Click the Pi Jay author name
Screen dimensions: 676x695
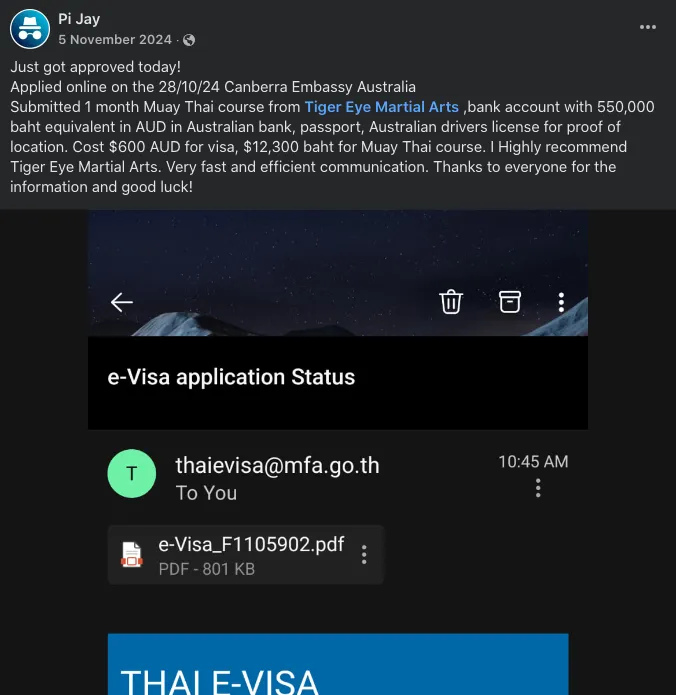click(79, 19)
